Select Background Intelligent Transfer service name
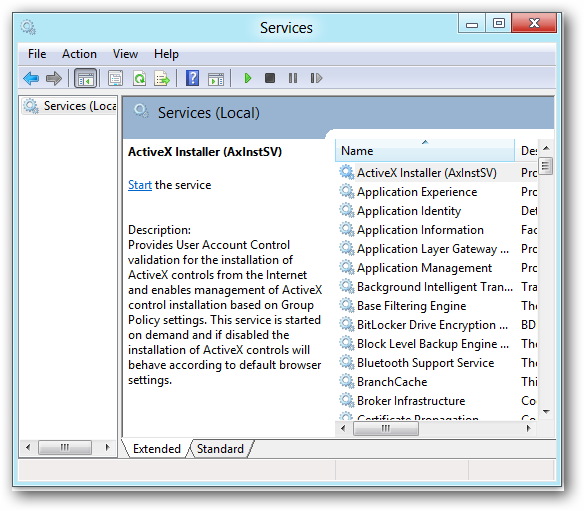586x511 pixels. pos(435,287)
